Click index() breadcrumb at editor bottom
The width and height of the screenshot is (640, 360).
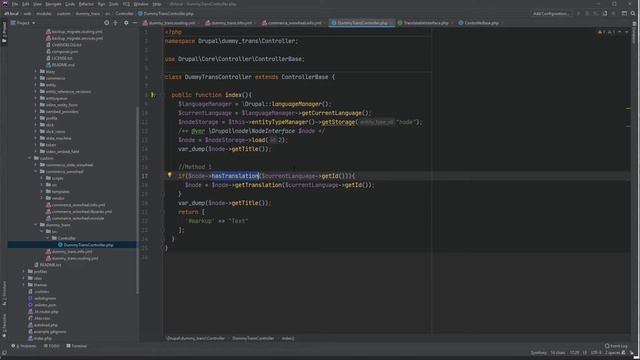(x=288, y=338)
